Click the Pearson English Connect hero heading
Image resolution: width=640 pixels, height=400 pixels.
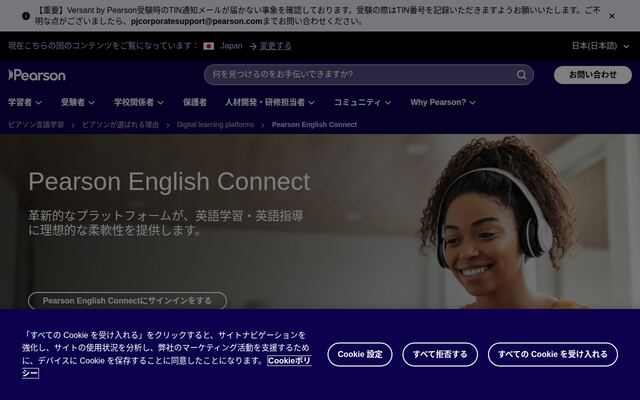(x=169, y=182)
